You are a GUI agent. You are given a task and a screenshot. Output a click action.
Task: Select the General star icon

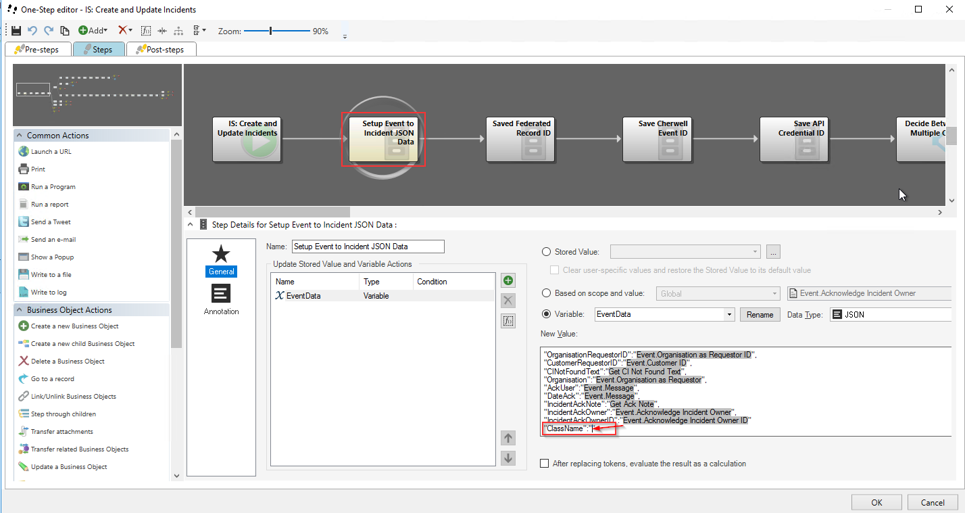(221, 256)
